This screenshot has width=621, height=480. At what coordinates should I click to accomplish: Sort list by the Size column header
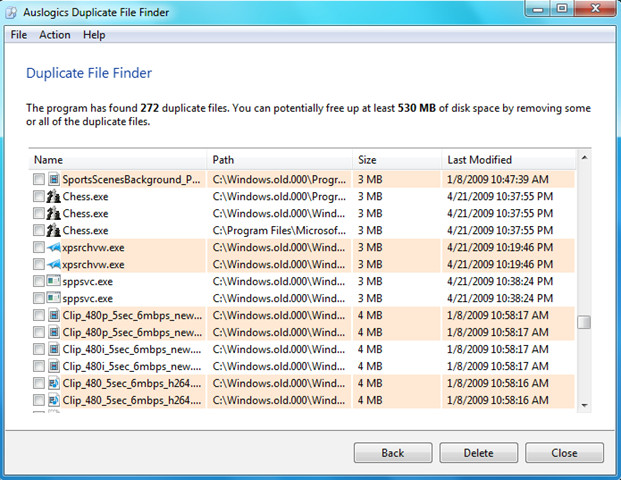tap(397, 160)
